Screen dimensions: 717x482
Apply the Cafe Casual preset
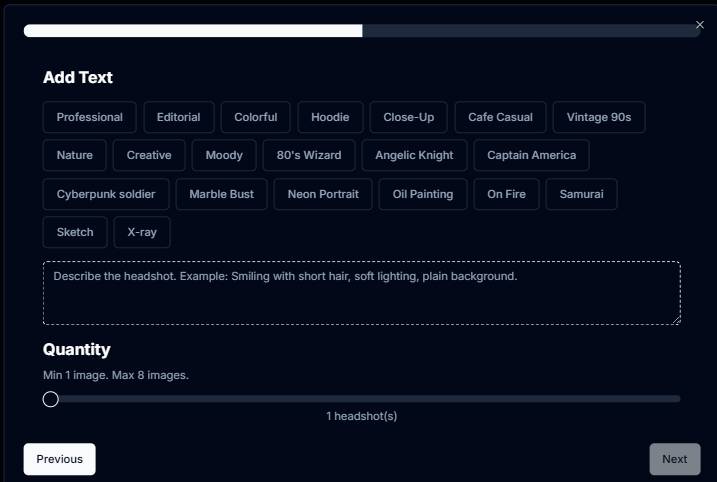[x=500, y=117]
